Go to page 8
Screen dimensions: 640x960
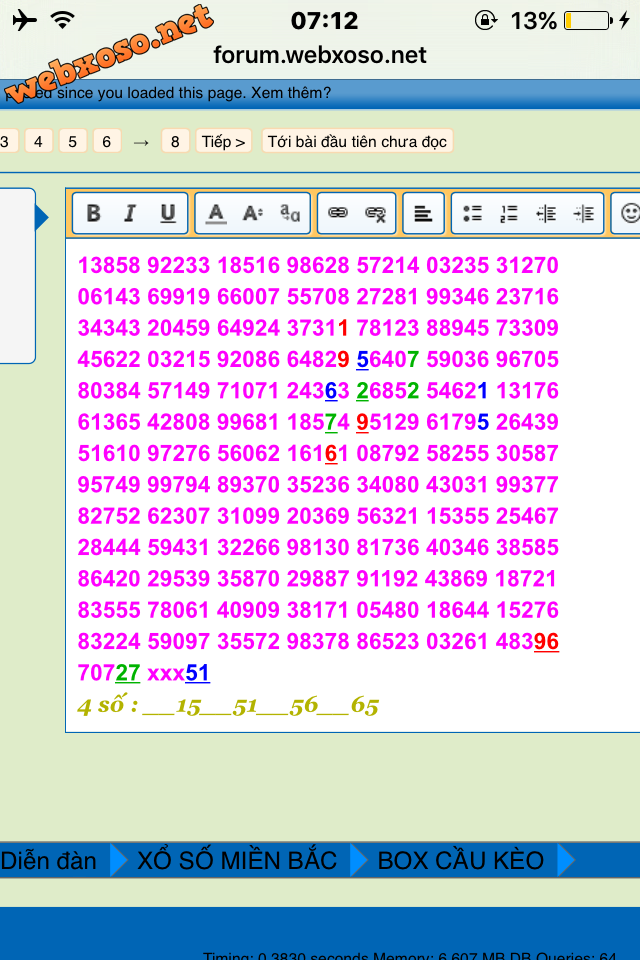pos(175,141)
